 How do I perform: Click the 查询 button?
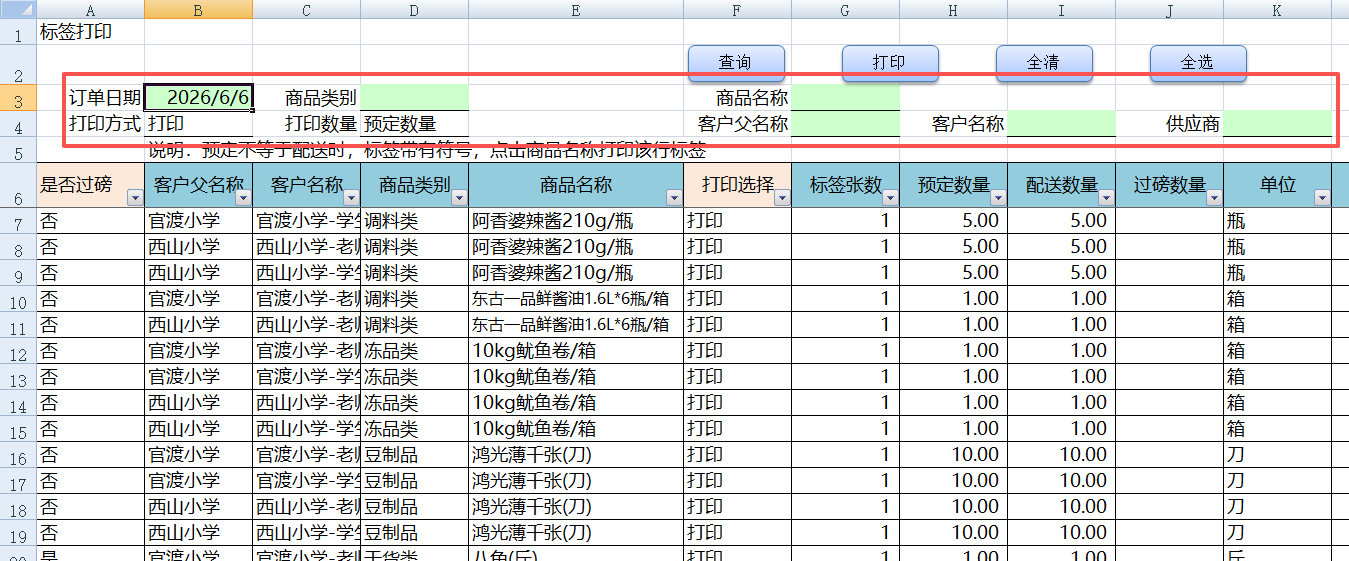click(736, 62)
